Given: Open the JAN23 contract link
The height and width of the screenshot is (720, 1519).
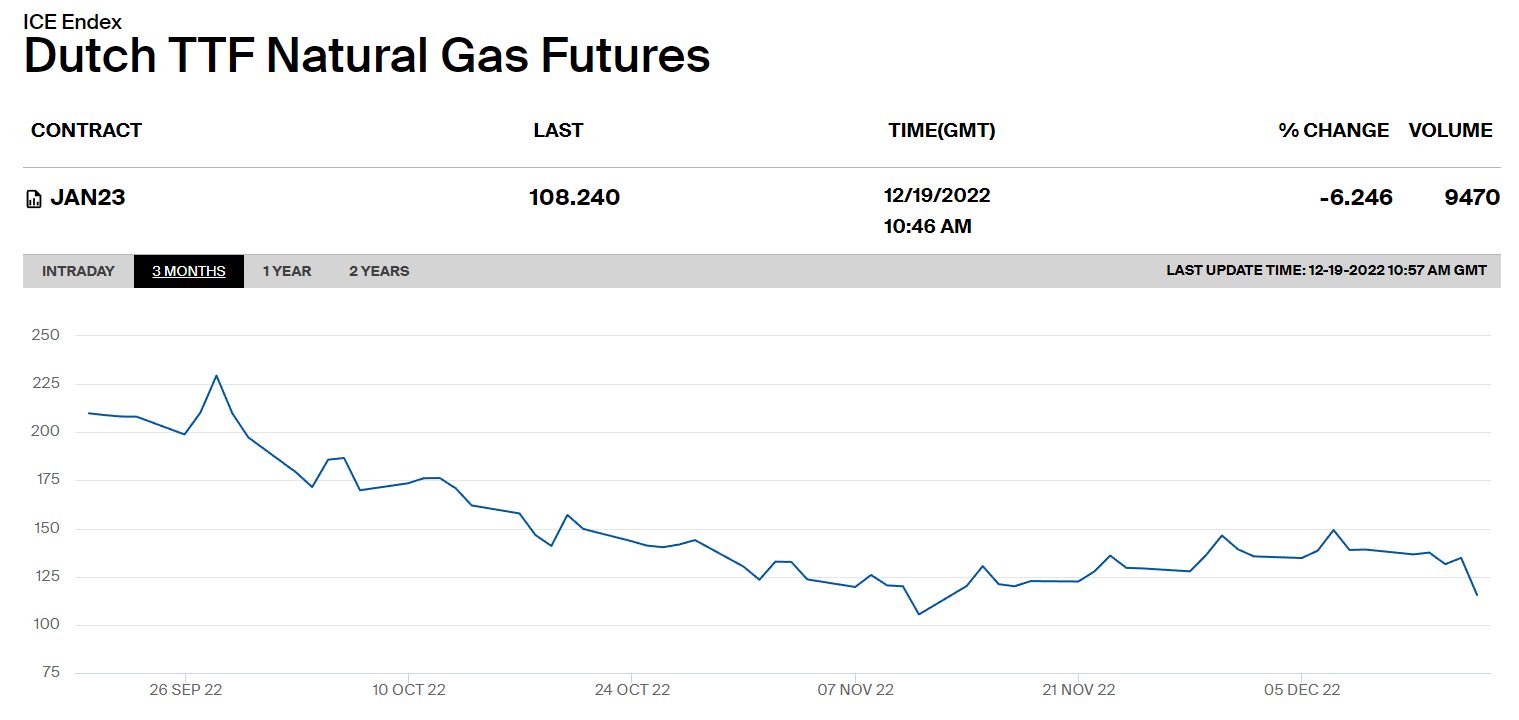Looking at the screenshot, I should pyautogui.click(x=88, y=198).
